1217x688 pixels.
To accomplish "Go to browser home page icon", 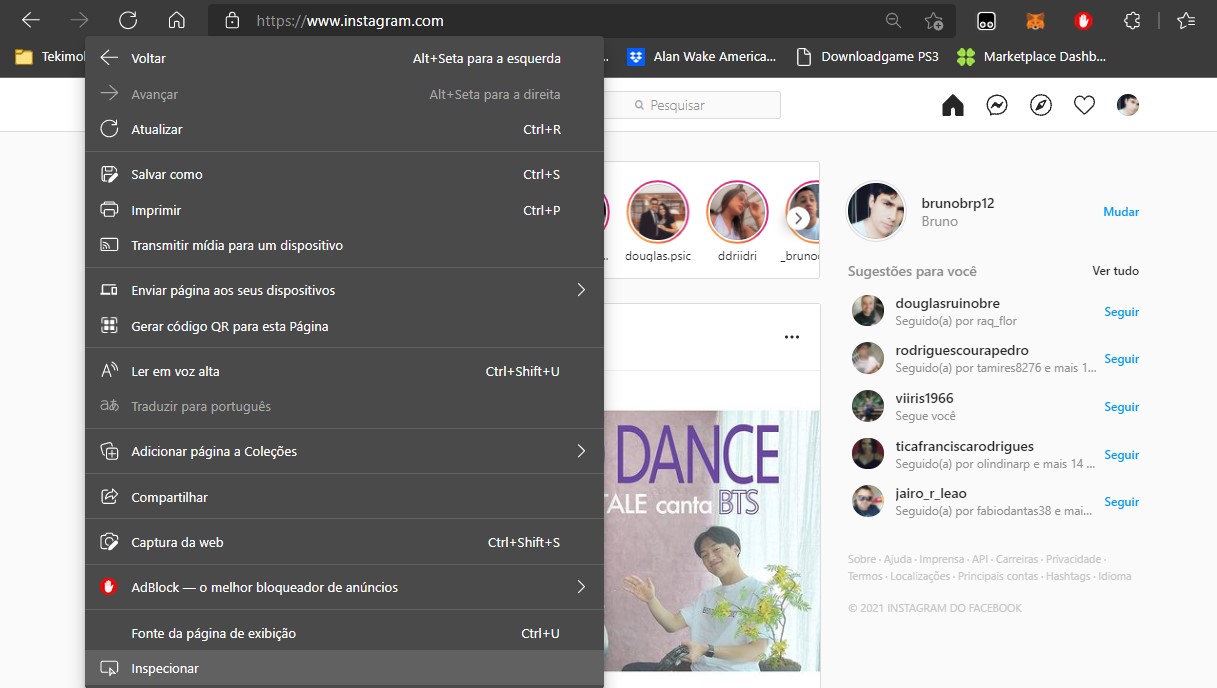I will [177, 20].
